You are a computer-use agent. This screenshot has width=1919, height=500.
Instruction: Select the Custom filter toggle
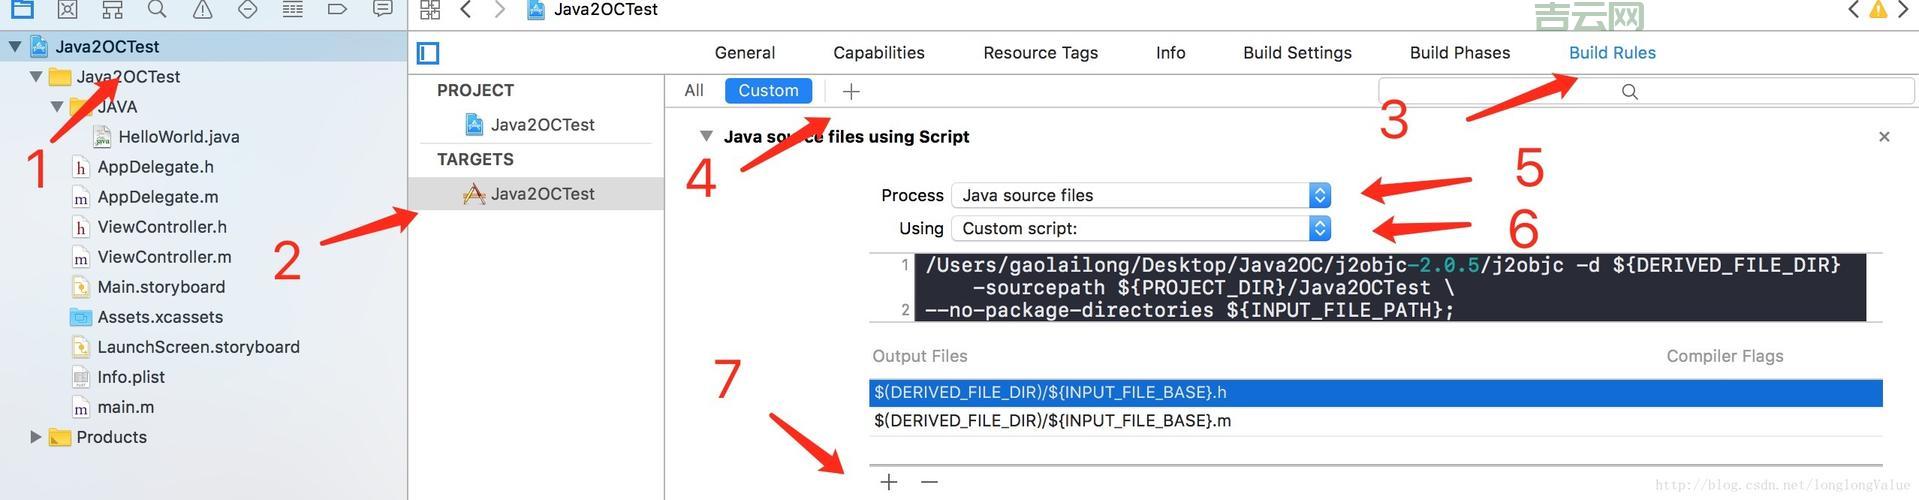[x=768, y=91]
